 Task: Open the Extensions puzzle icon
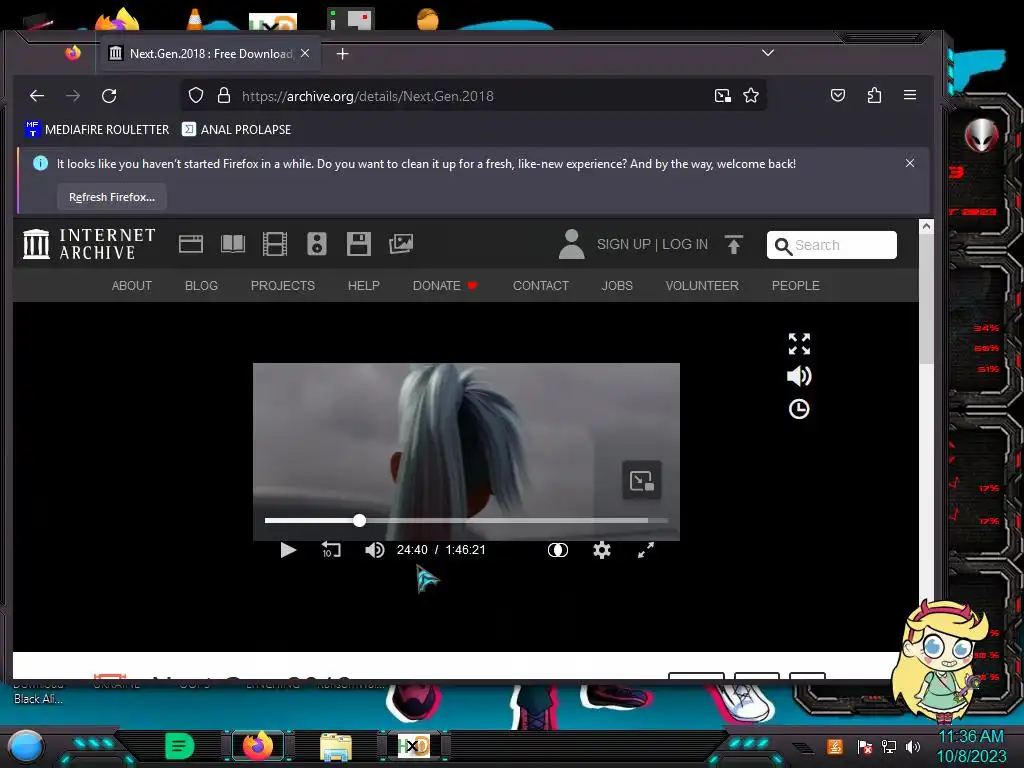(874, 96)
